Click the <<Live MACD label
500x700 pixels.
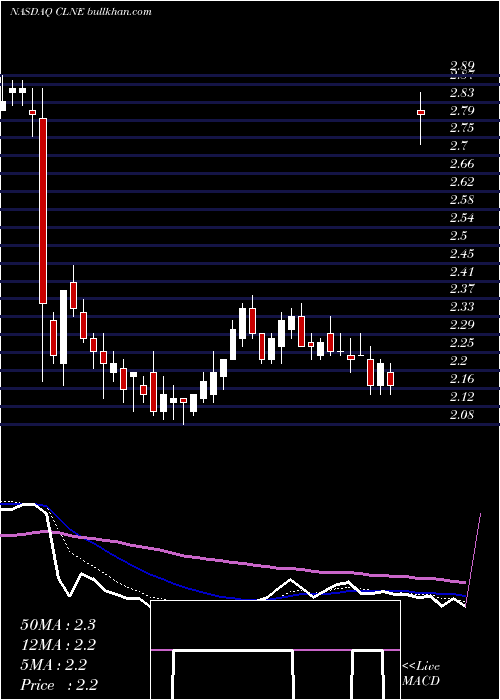point(421,673)
